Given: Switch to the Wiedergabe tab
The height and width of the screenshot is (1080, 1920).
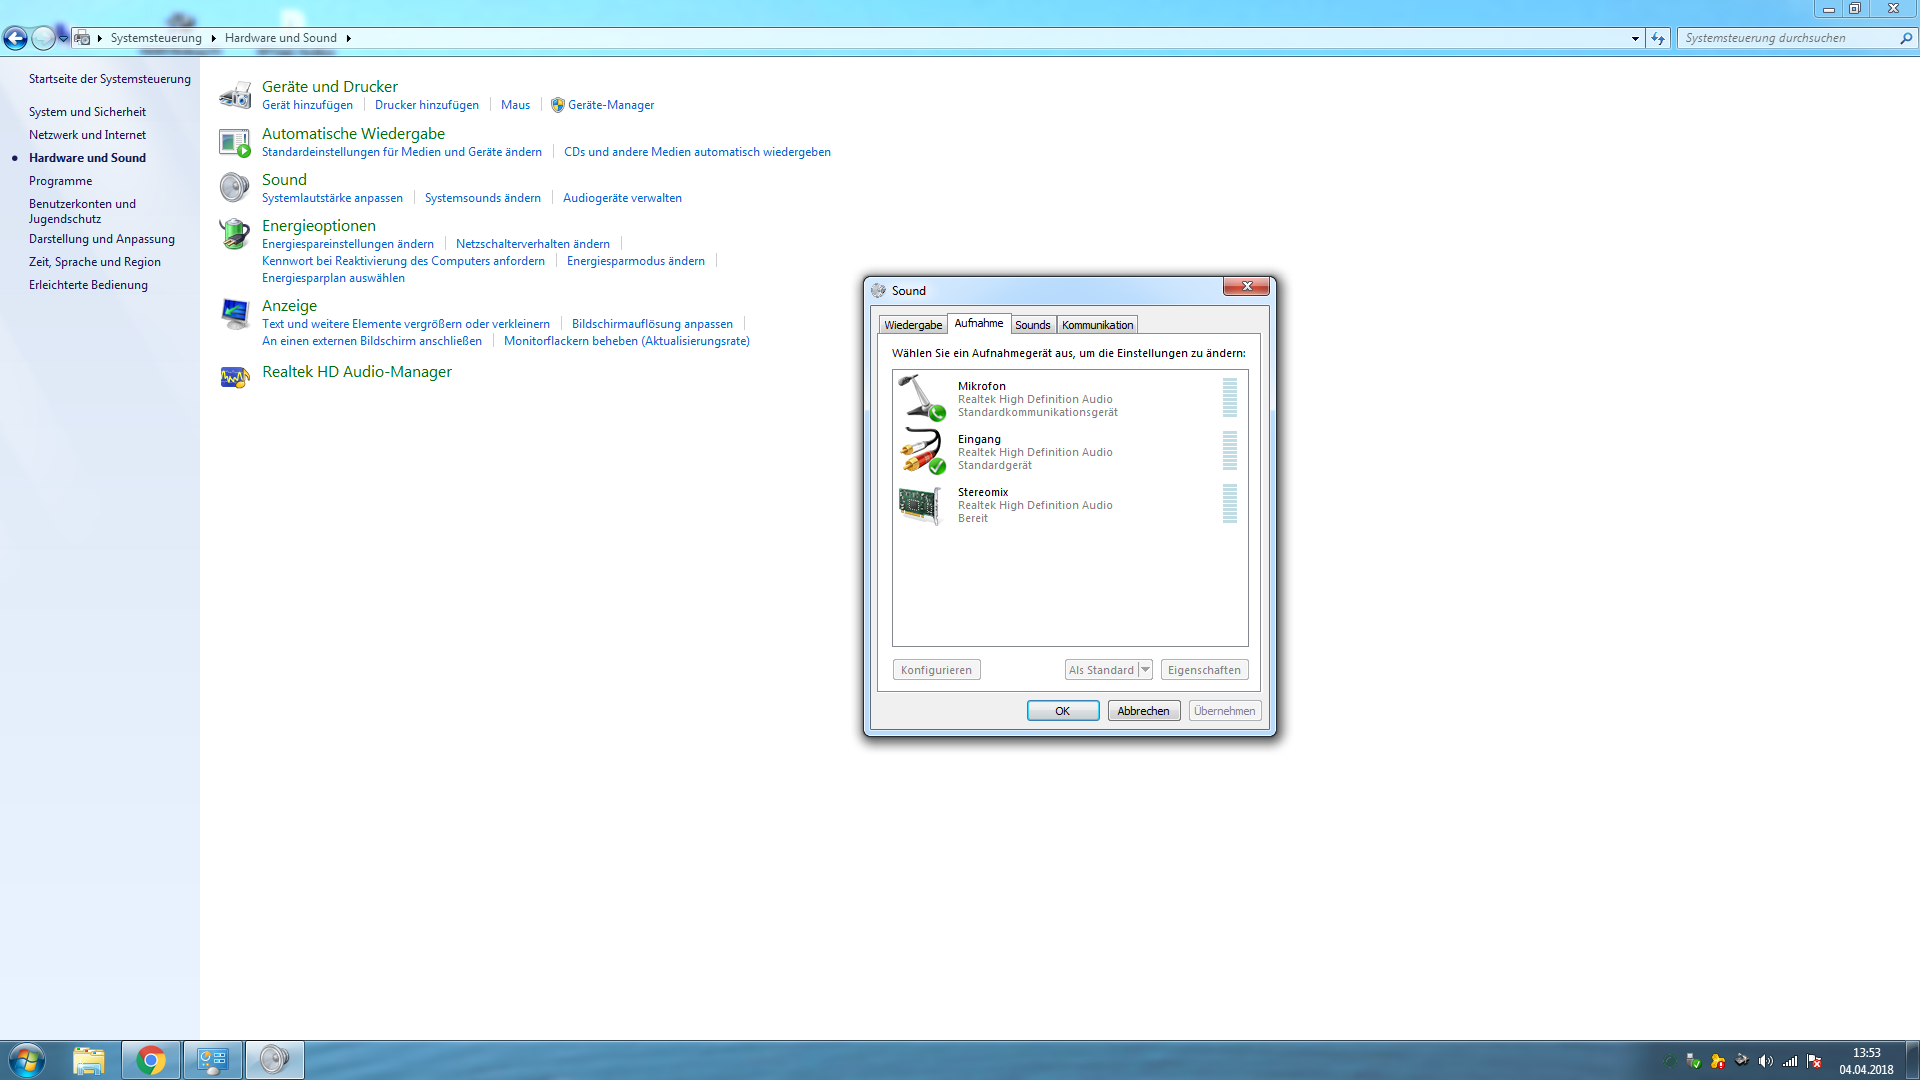Looking at the screenshot, I should (x=913, y=325).
